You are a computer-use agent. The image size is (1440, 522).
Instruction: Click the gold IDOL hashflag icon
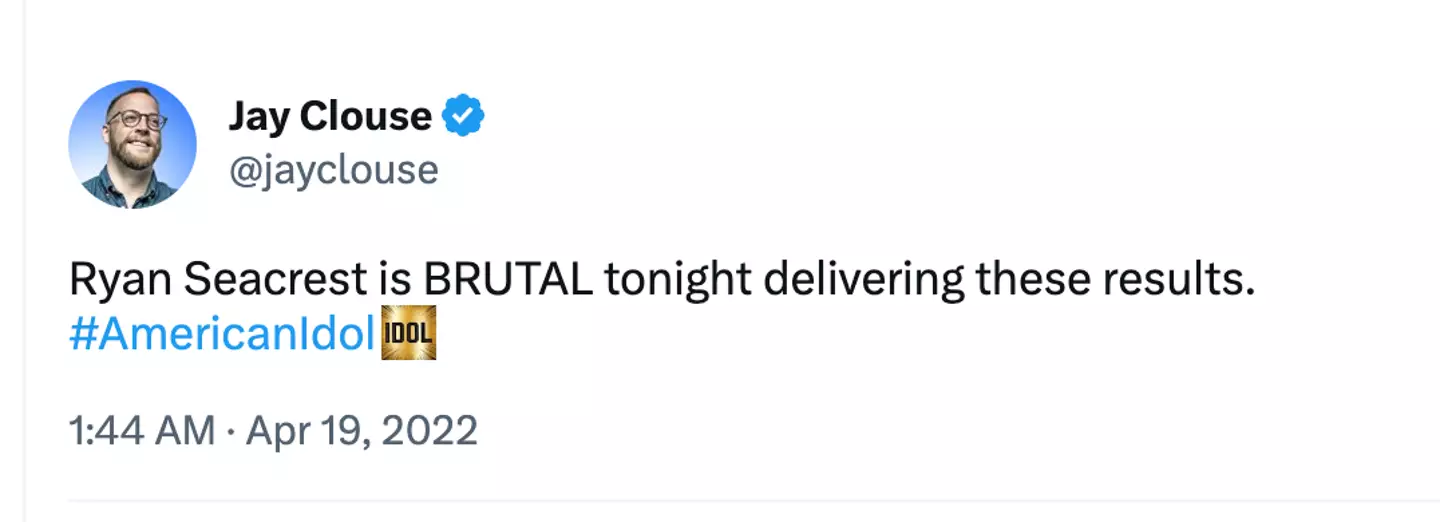(409, 335)
